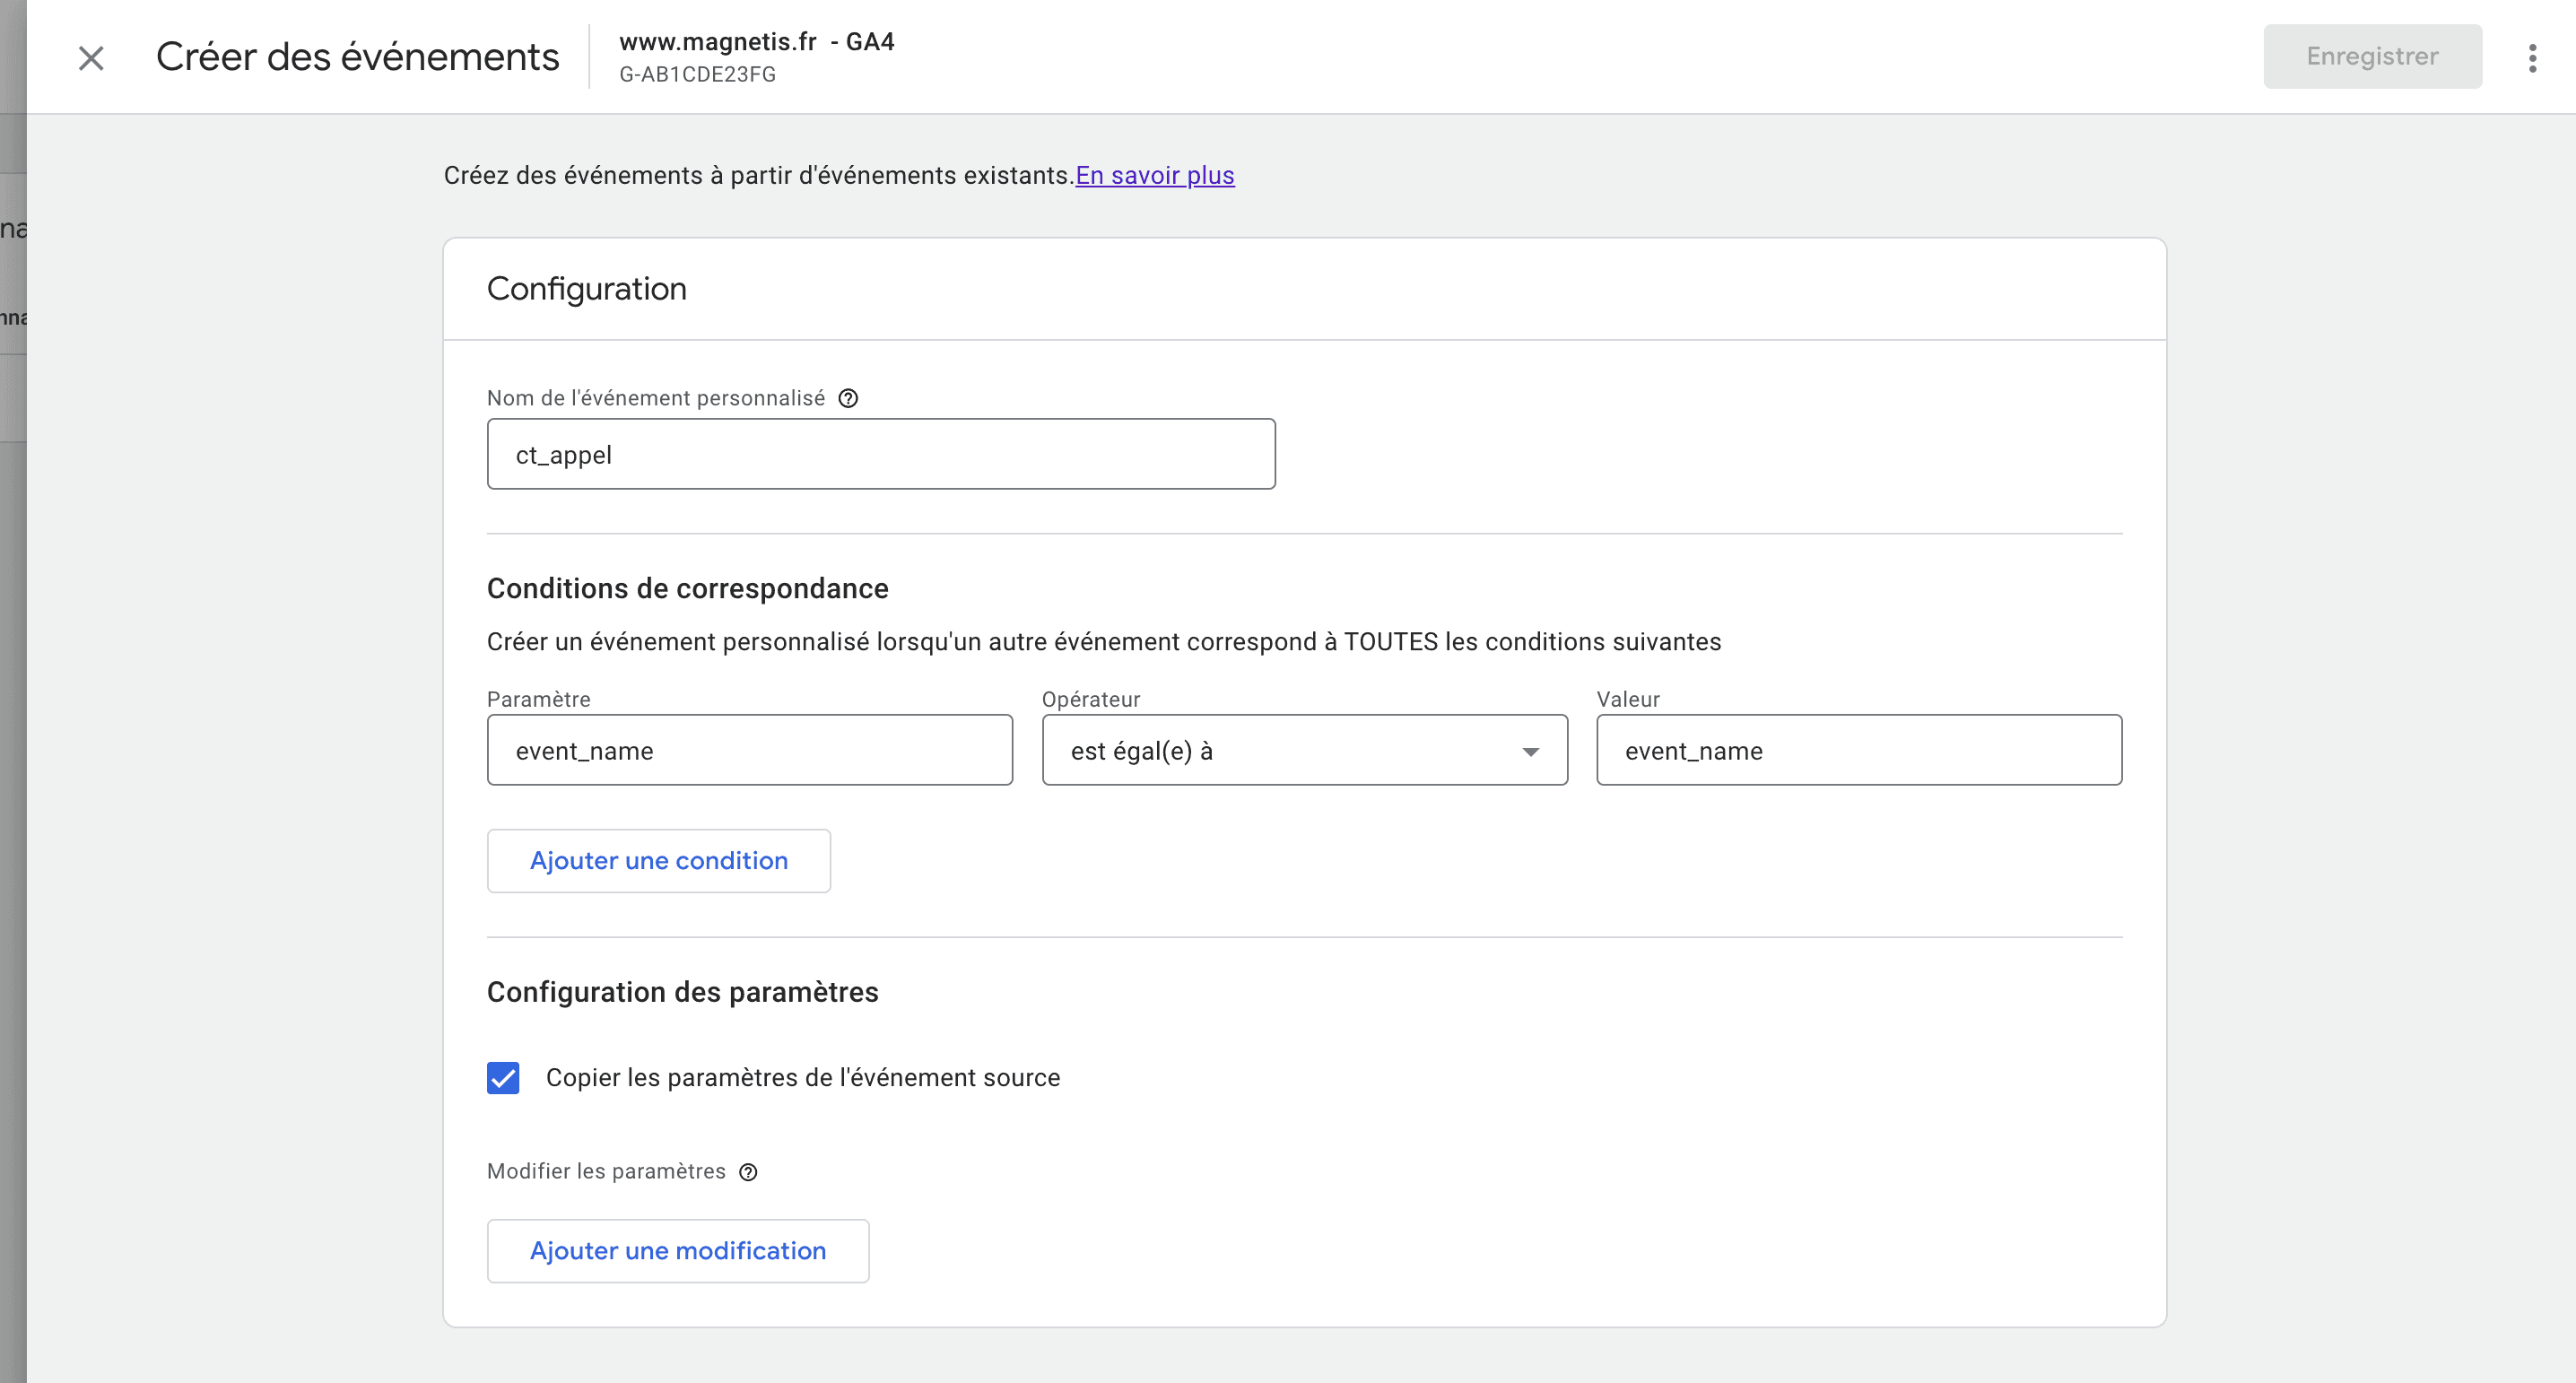Image resolution: width=2576 pixels, height=1383 pixels.
Task: Click Ajouter une condition
Action: 659,860
